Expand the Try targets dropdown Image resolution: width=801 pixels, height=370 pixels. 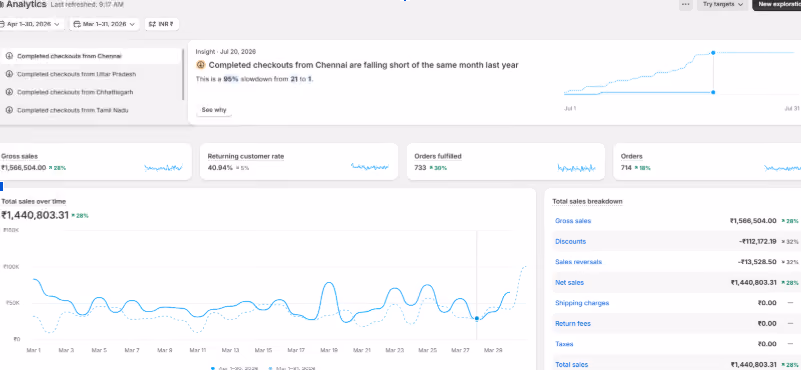(722, 4)
